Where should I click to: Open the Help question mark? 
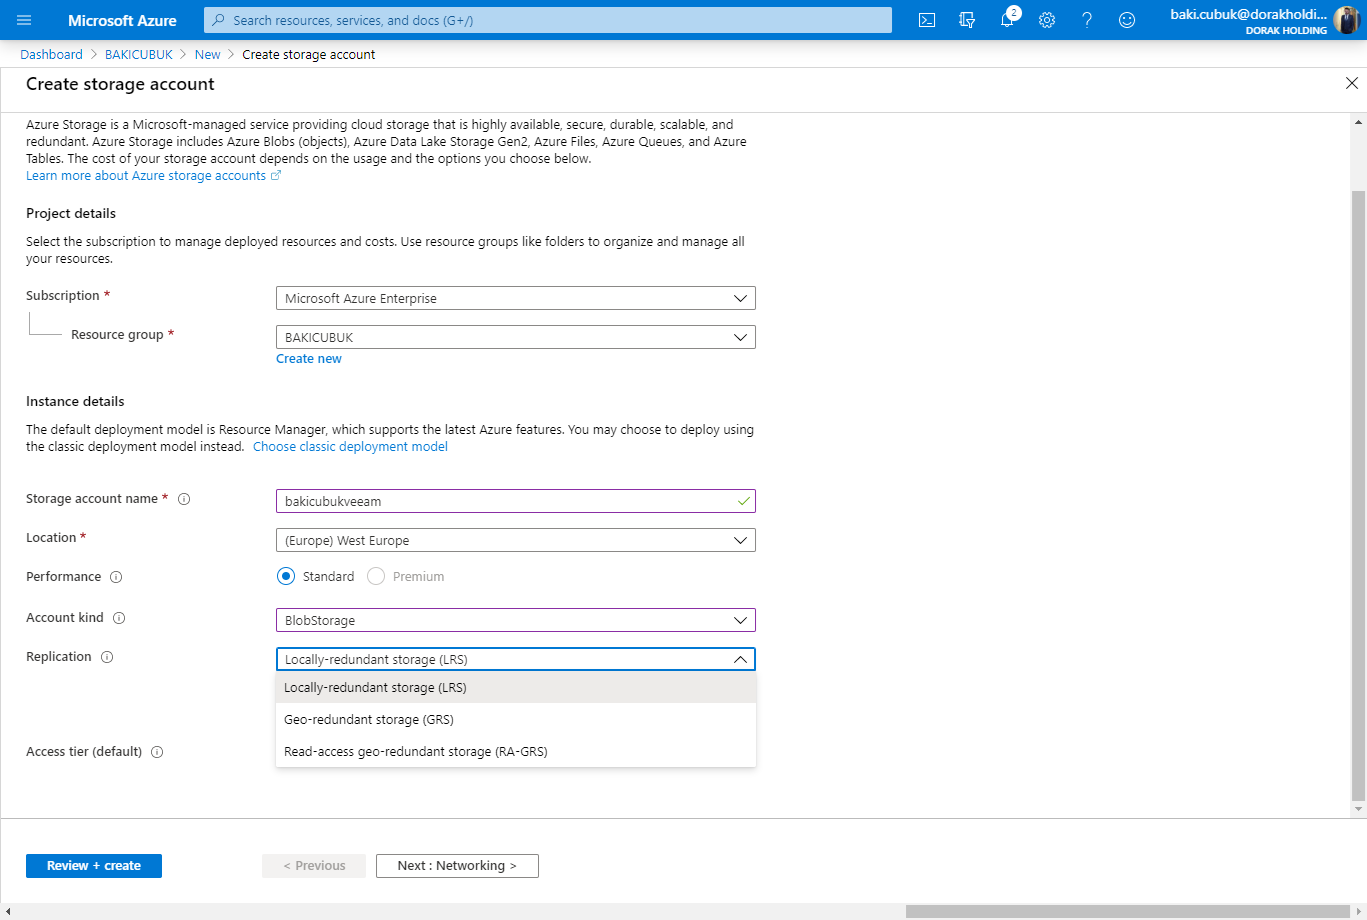pyautogui.click(x=1087, y=20)
